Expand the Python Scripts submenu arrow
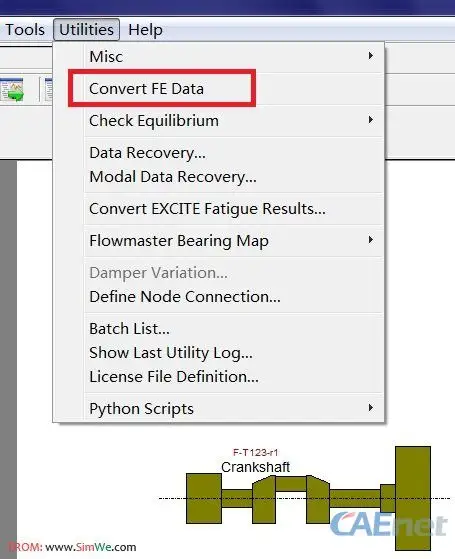Viewport: 455px width, 559px height. click(x=371, y=408)
